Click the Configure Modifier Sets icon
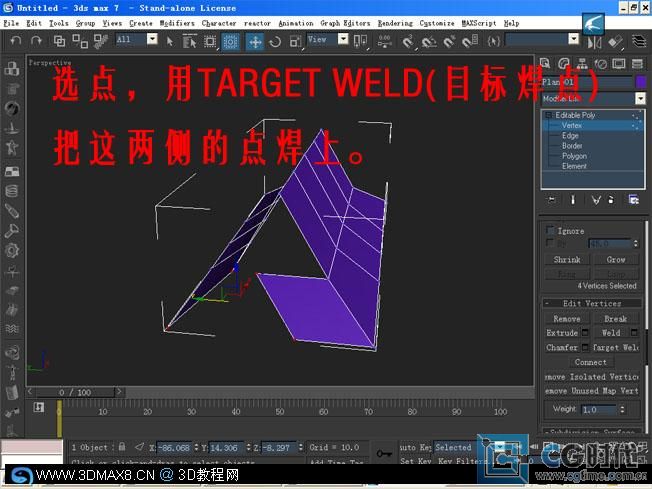This screenshot has width=652, height=489. tap(633, 200)
